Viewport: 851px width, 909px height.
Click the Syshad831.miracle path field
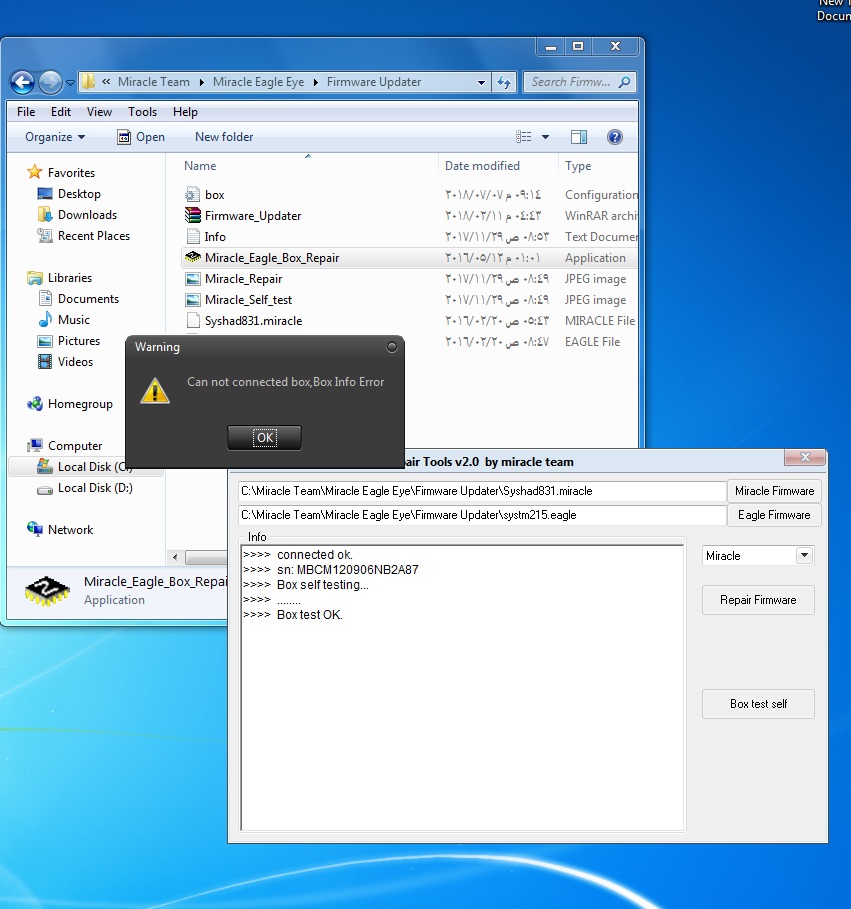click(482, 491)
